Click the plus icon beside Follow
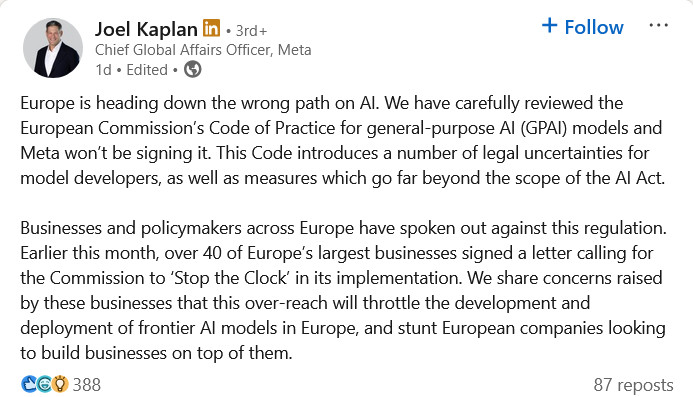Viewport: 693px width, 397px height. click(x=549, y=25)
